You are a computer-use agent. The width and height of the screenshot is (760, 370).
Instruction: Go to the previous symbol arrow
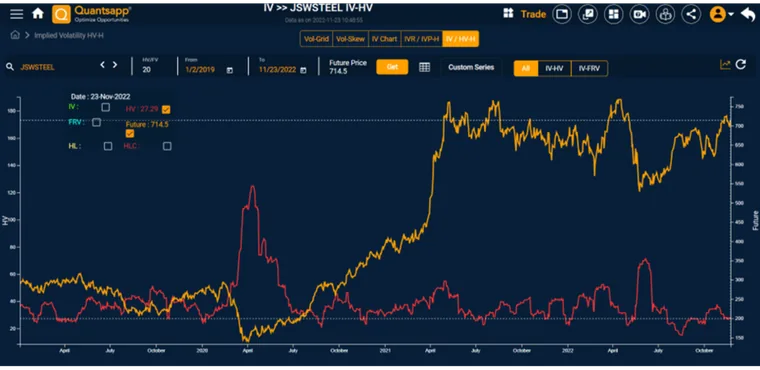pyautogui.click(x=102, y=64)
